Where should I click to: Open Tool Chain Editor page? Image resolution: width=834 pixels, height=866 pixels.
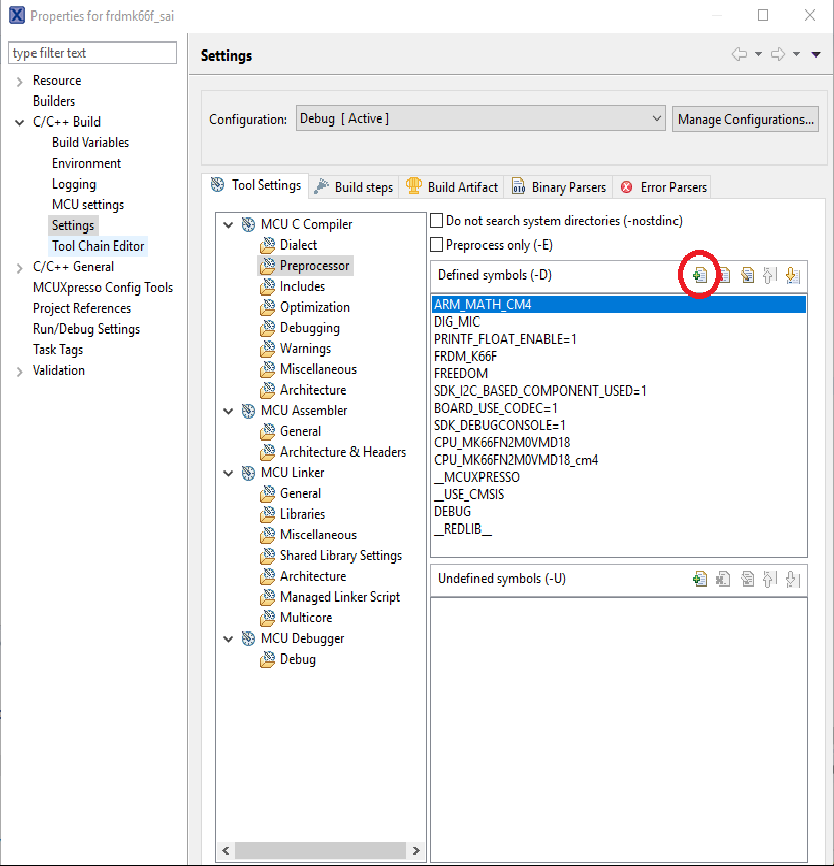98,246
